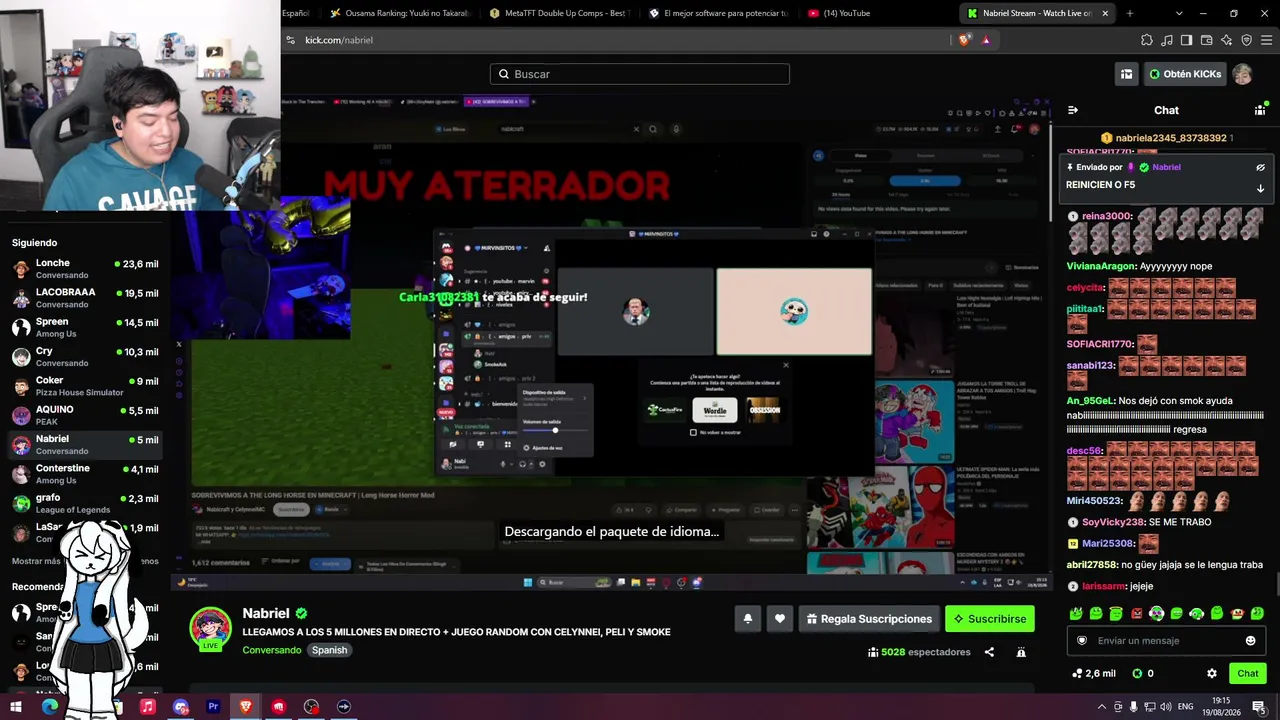Open the Brave hamburger main menu

pos(1266,40)
